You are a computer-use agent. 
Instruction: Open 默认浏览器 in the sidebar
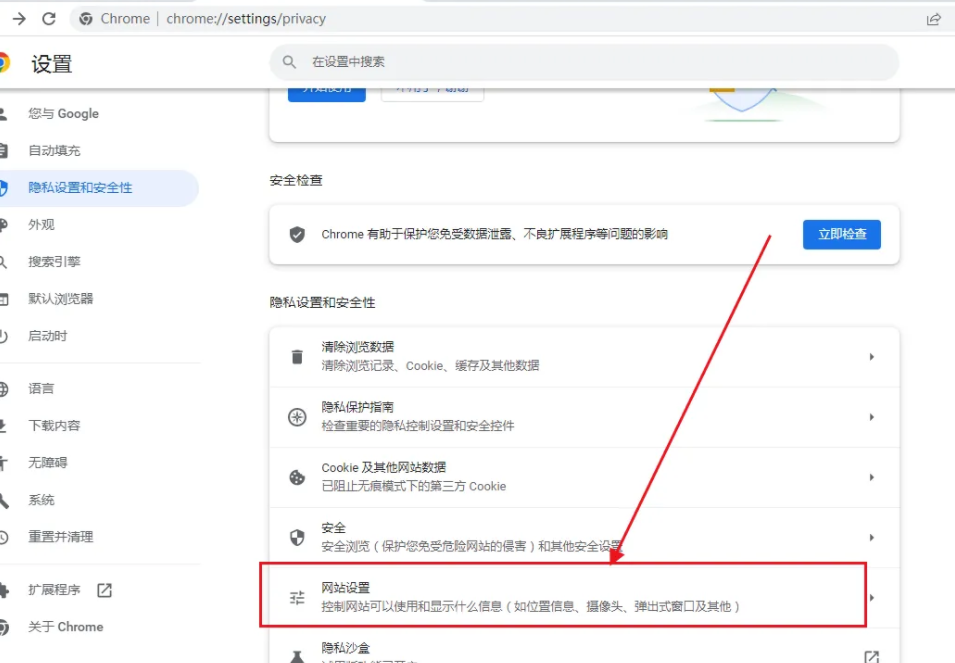click(x=60, y=300)
